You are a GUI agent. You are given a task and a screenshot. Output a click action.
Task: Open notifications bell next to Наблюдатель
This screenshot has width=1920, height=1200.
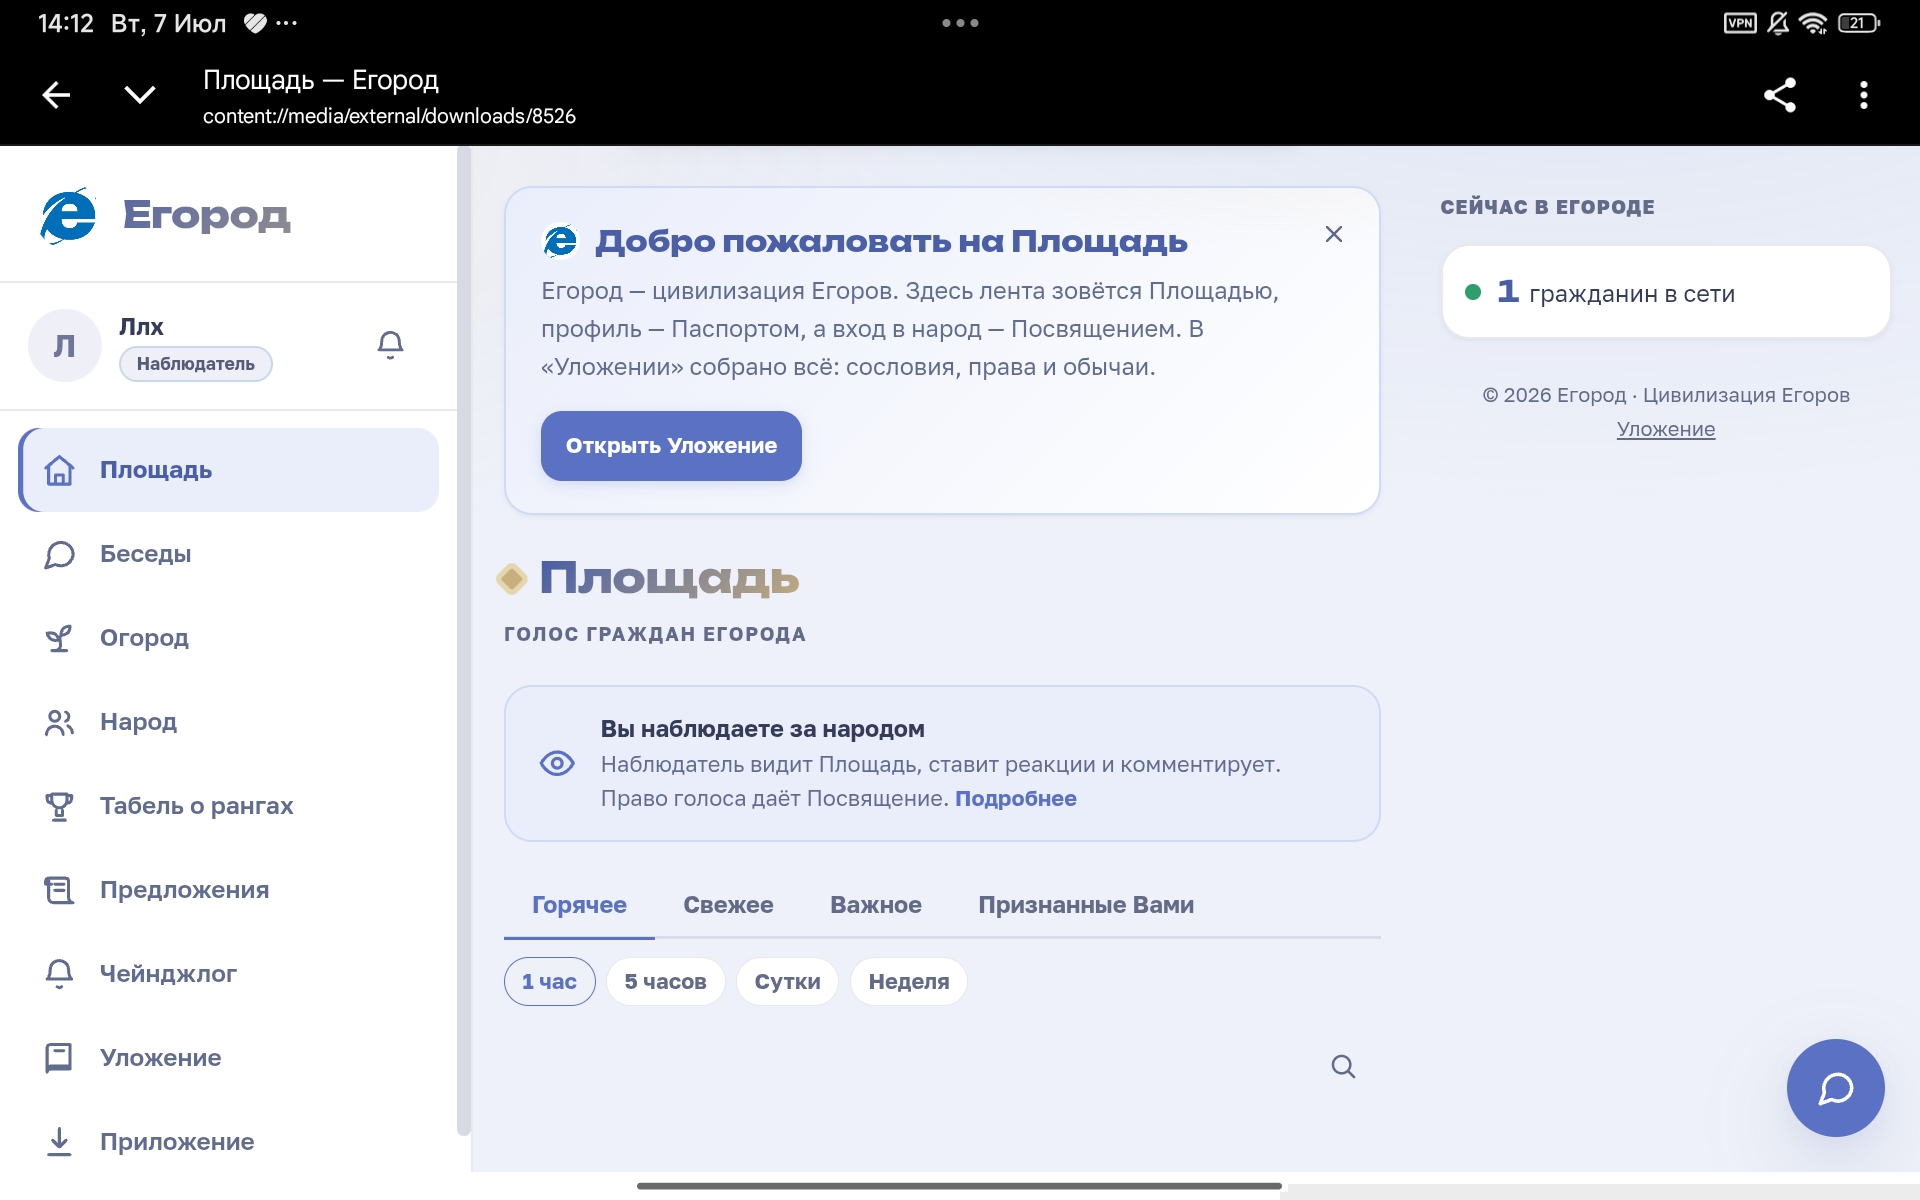click(390, 345)
